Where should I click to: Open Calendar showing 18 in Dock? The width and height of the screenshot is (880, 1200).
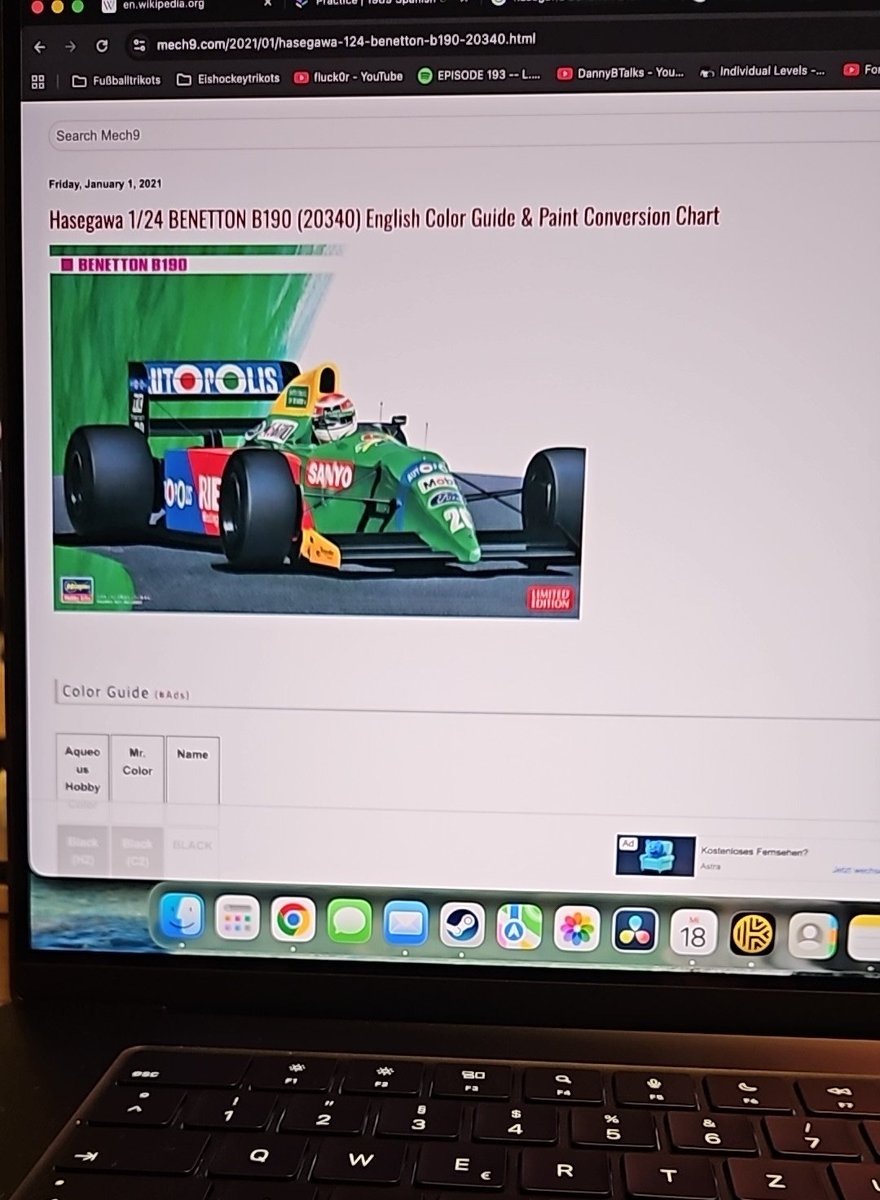coord(692,933)
